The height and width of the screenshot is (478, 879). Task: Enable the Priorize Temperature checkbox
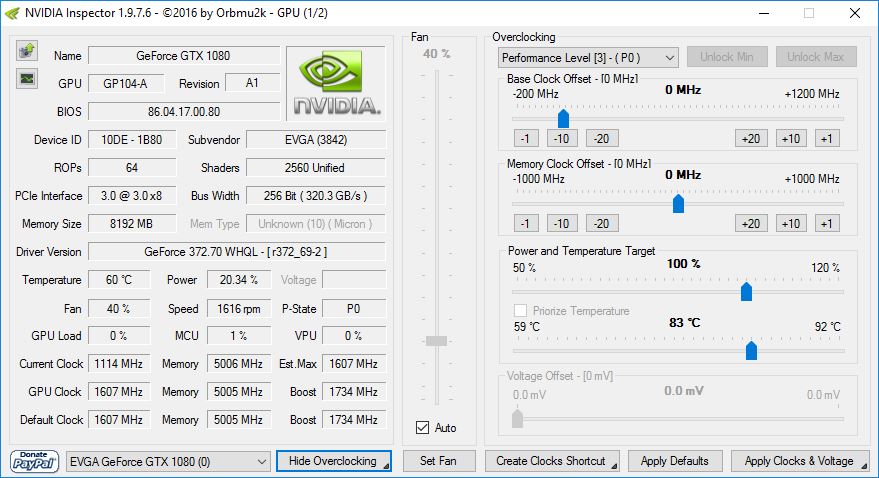pyautogui.click(x=520, y=310)
